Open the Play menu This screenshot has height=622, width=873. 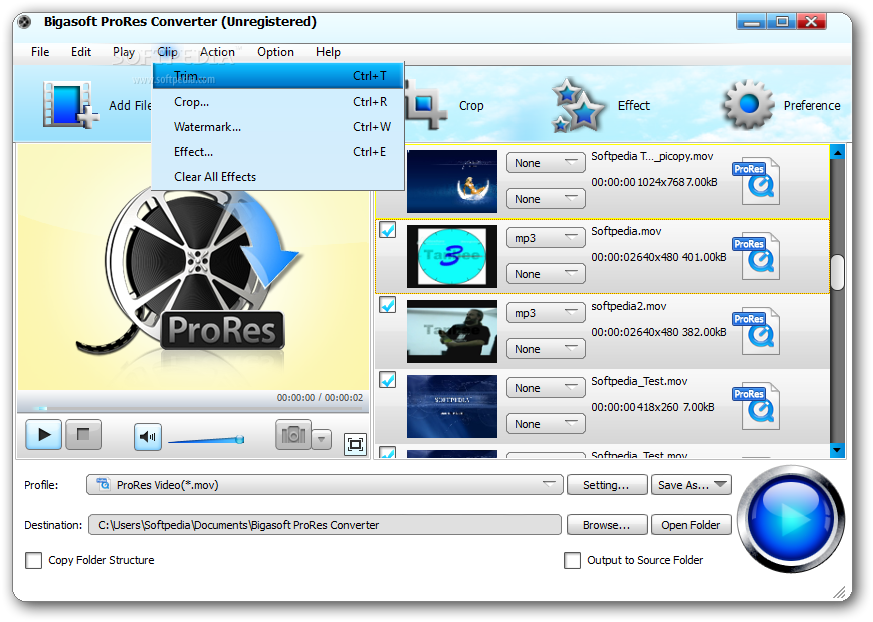point(124,52)
